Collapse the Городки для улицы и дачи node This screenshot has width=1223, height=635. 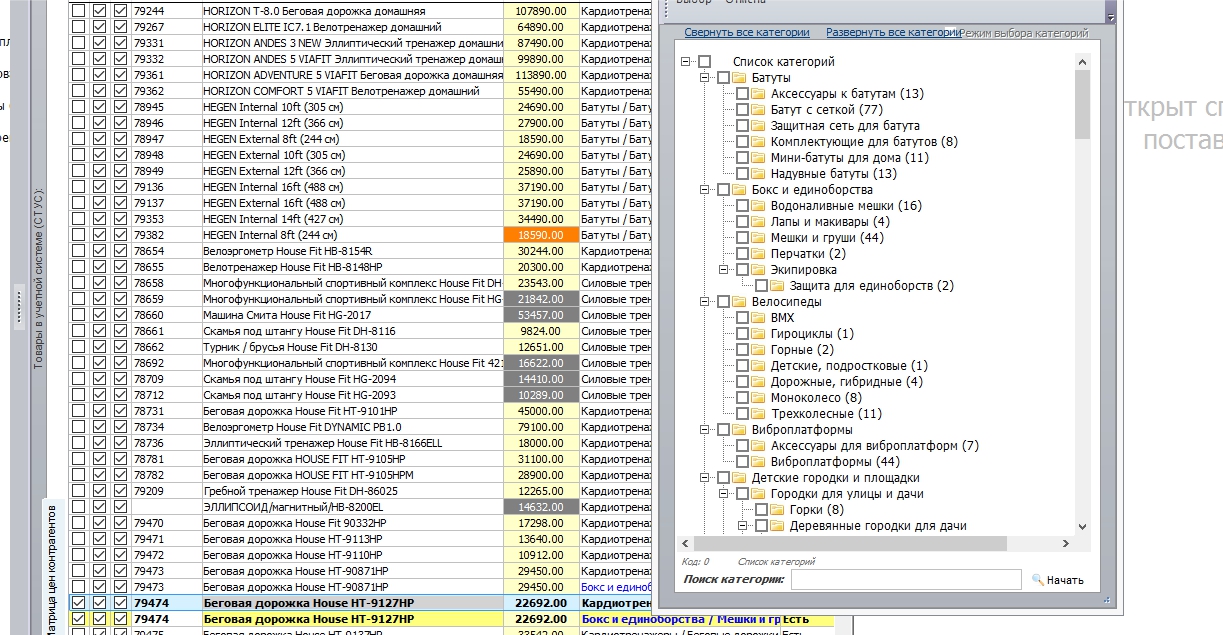point(724,494)
